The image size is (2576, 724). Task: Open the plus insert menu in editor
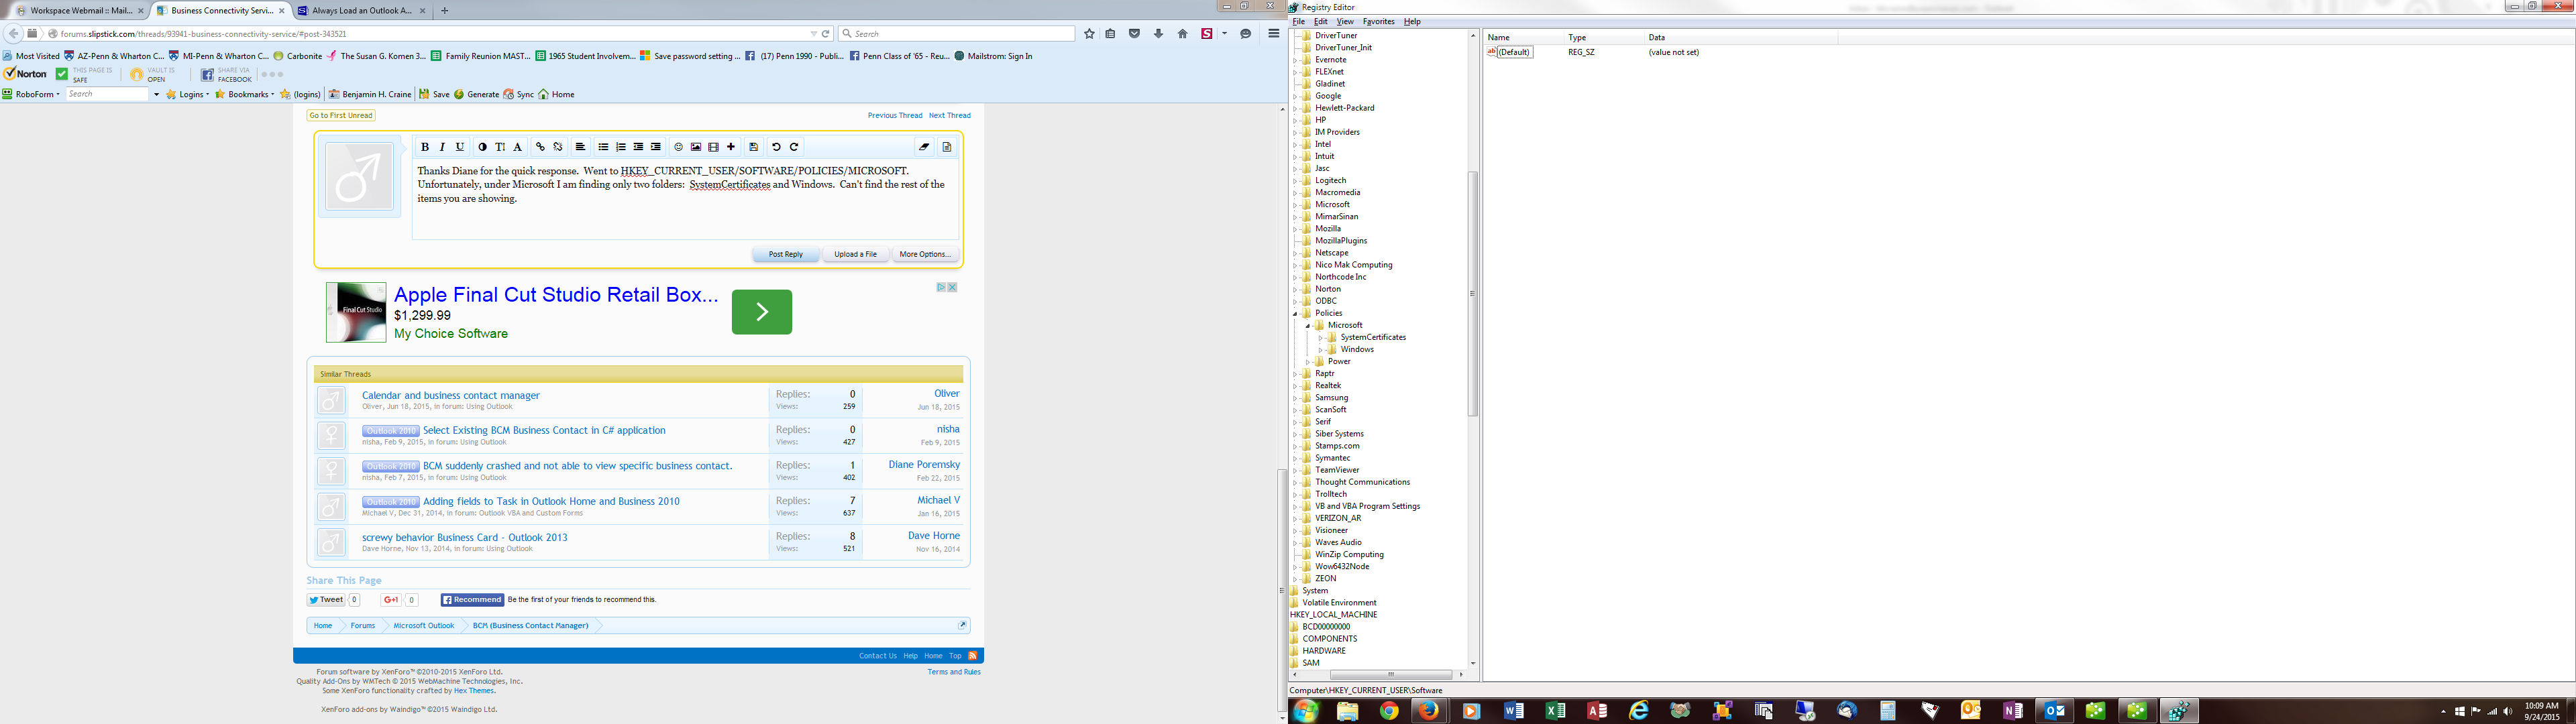coord(731,147)
